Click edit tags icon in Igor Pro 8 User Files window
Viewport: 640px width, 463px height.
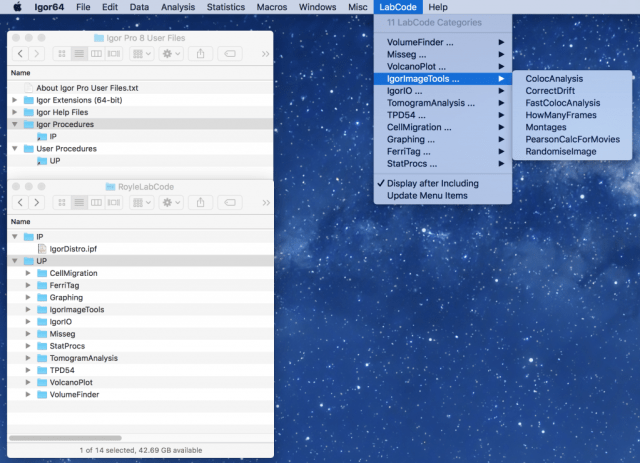click(x=230, y=53)
